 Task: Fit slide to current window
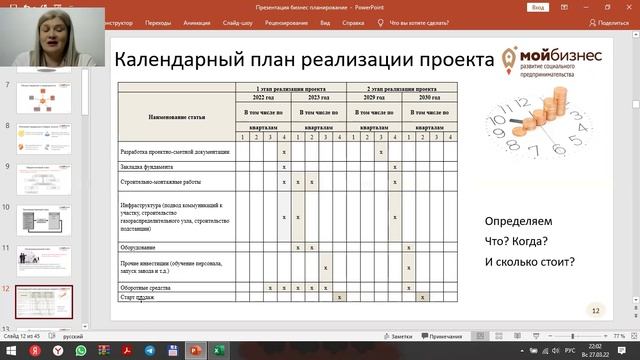[634, 336]
